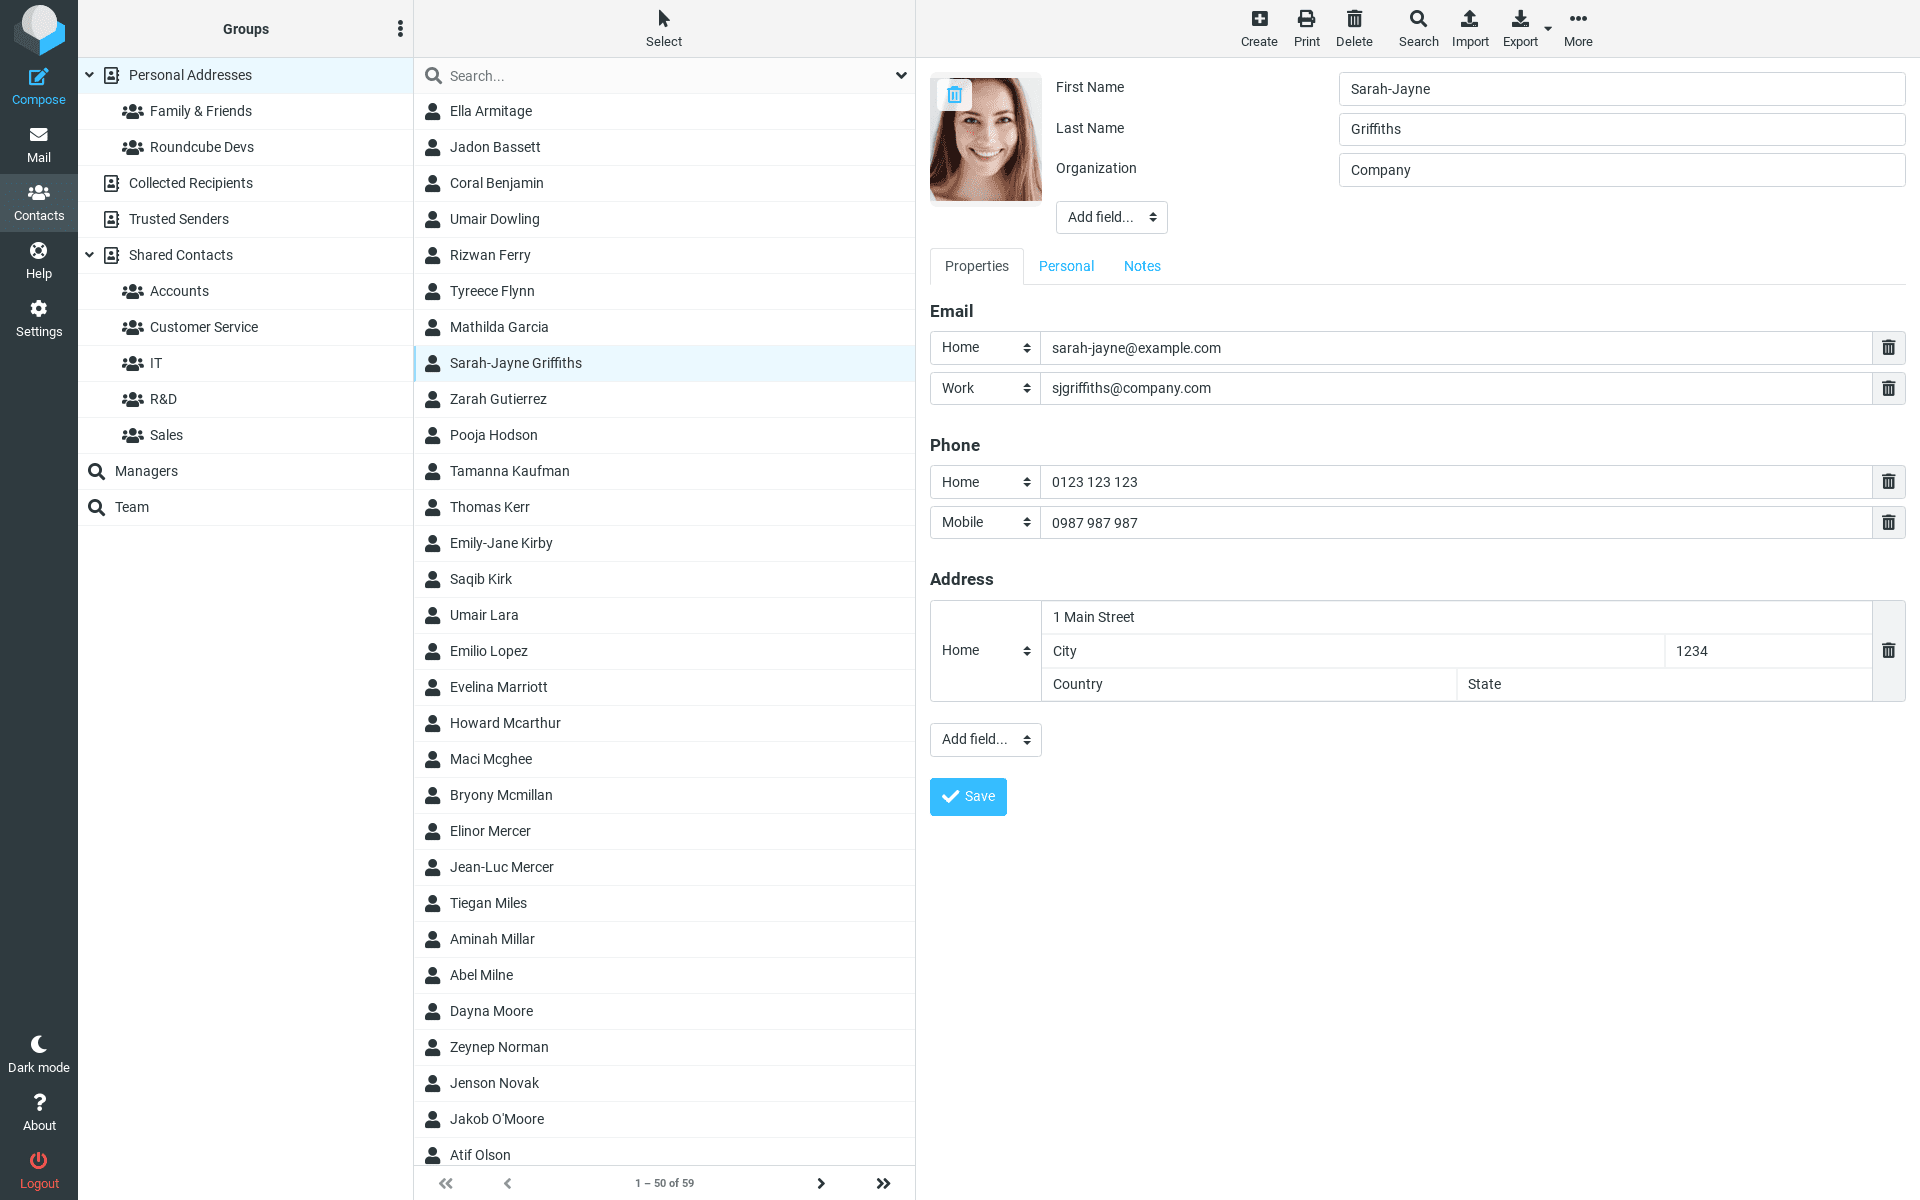This screenshot has height=1200, width=1920.
Task: Switch to the Personal tab
Action: (x=1066, y=266)
